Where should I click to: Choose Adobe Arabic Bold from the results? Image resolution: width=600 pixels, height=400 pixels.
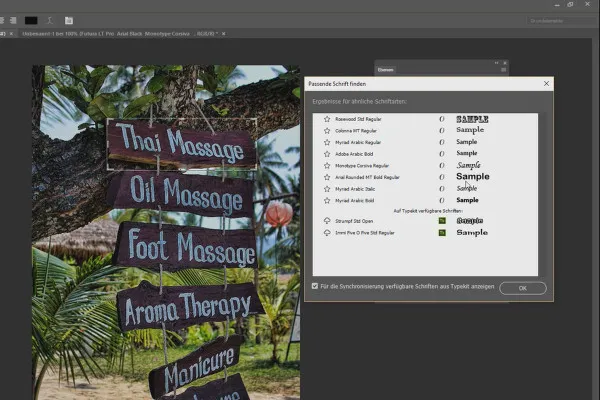click(354, 154)
